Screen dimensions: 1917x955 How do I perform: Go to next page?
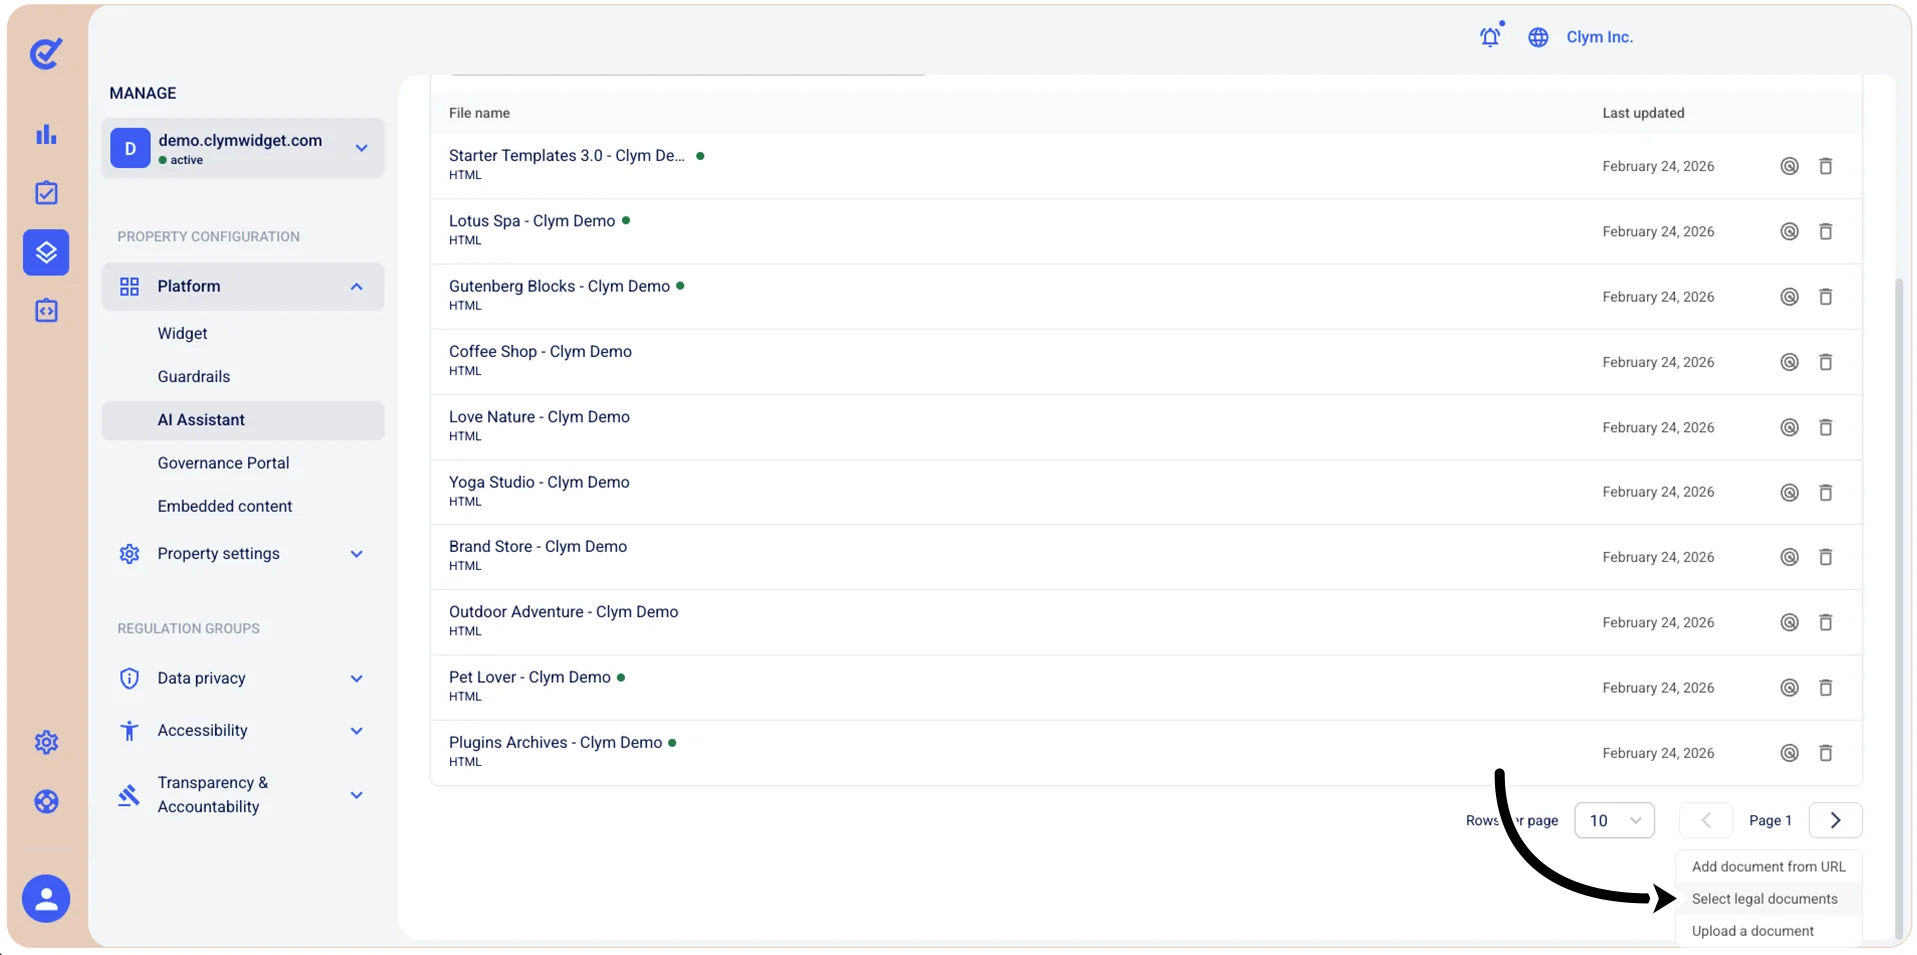[x=1835, y=820]
